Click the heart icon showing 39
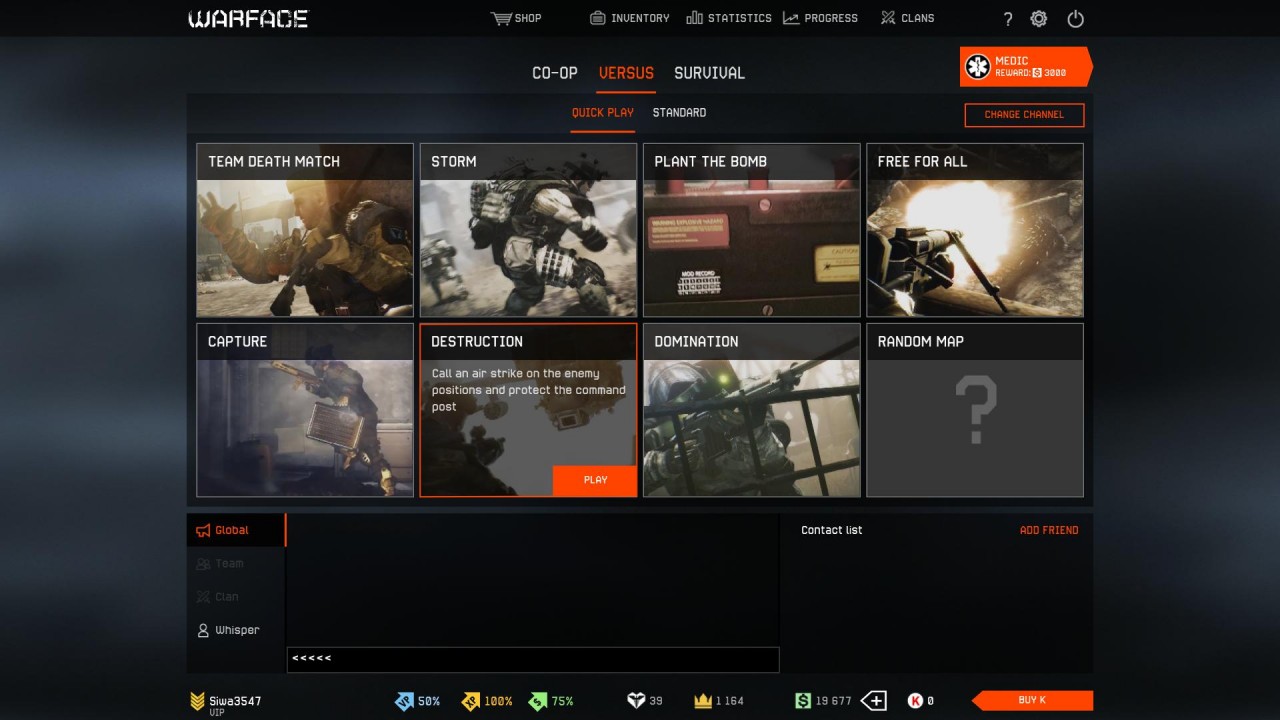This screenshot has width=1280, height=720. (636, 701)
